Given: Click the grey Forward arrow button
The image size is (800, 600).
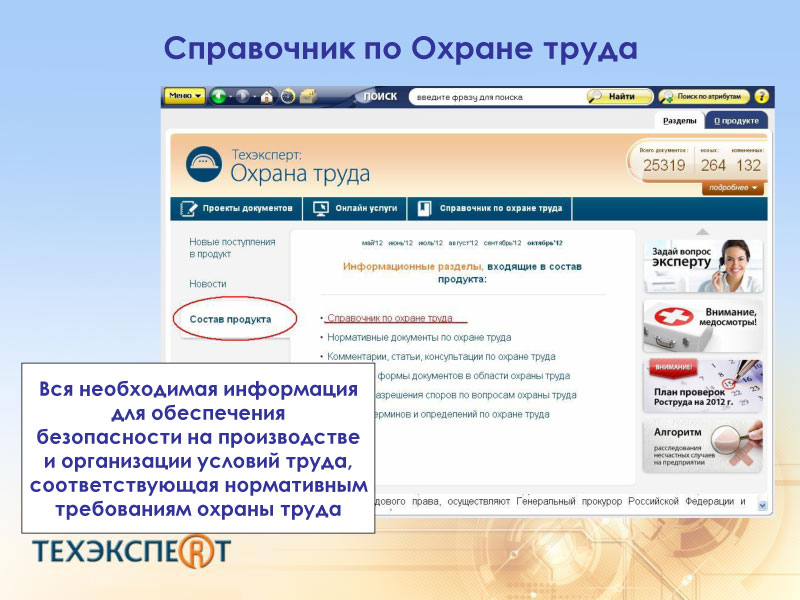Looking at the screenshot, I should 243,96.
